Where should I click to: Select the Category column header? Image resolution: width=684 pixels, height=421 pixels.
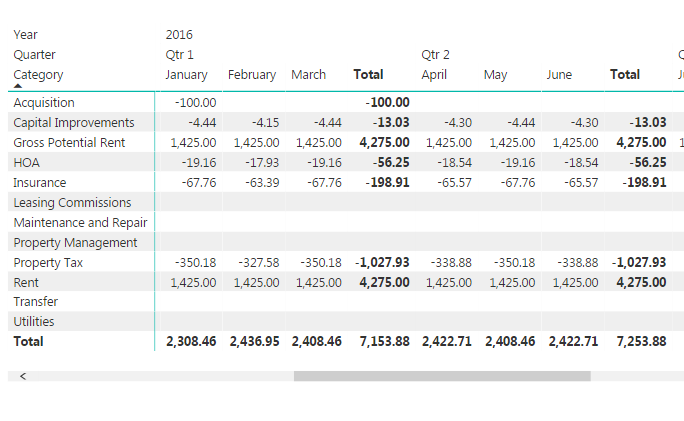pyautogui.click(x=38, y=75)
